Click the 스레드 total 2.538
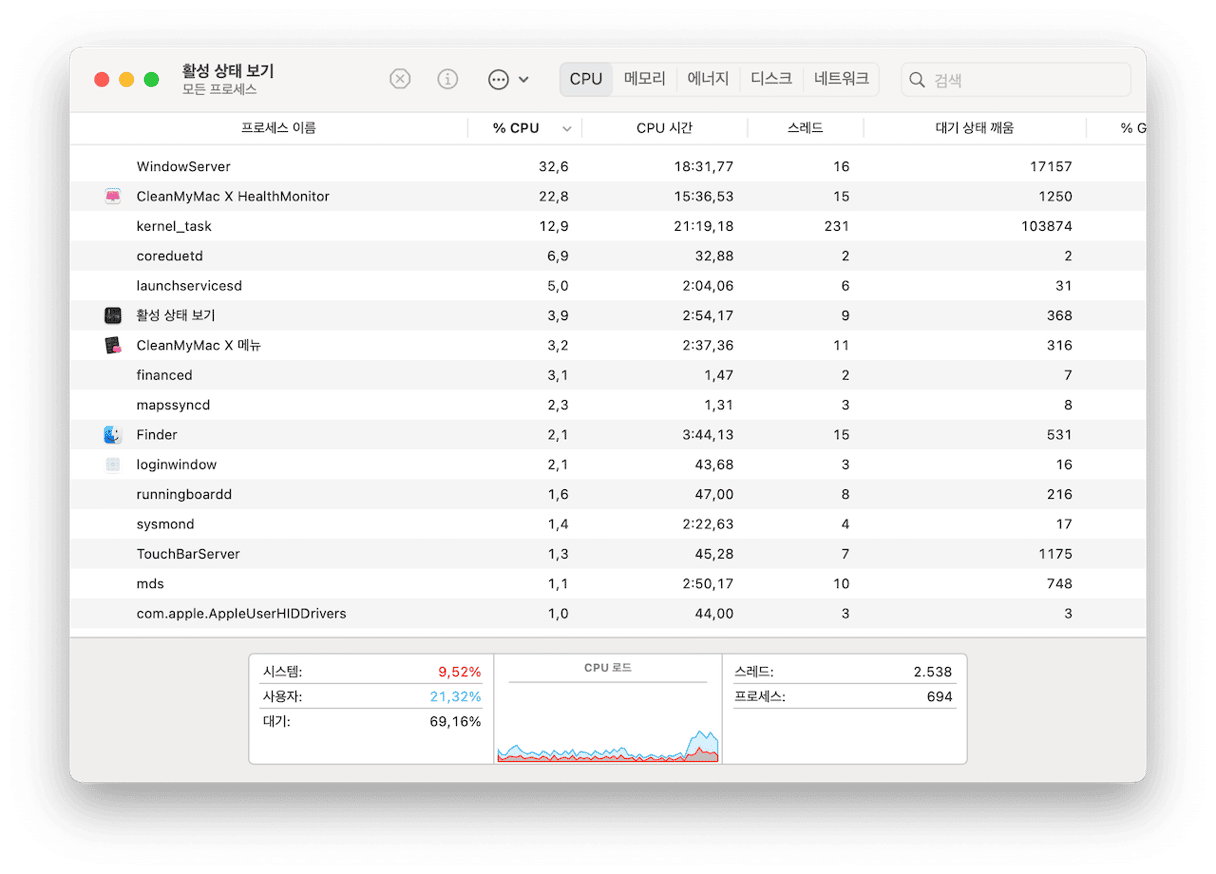The width and height of the screenshot is (1216, 874). [x=933, y=672]
